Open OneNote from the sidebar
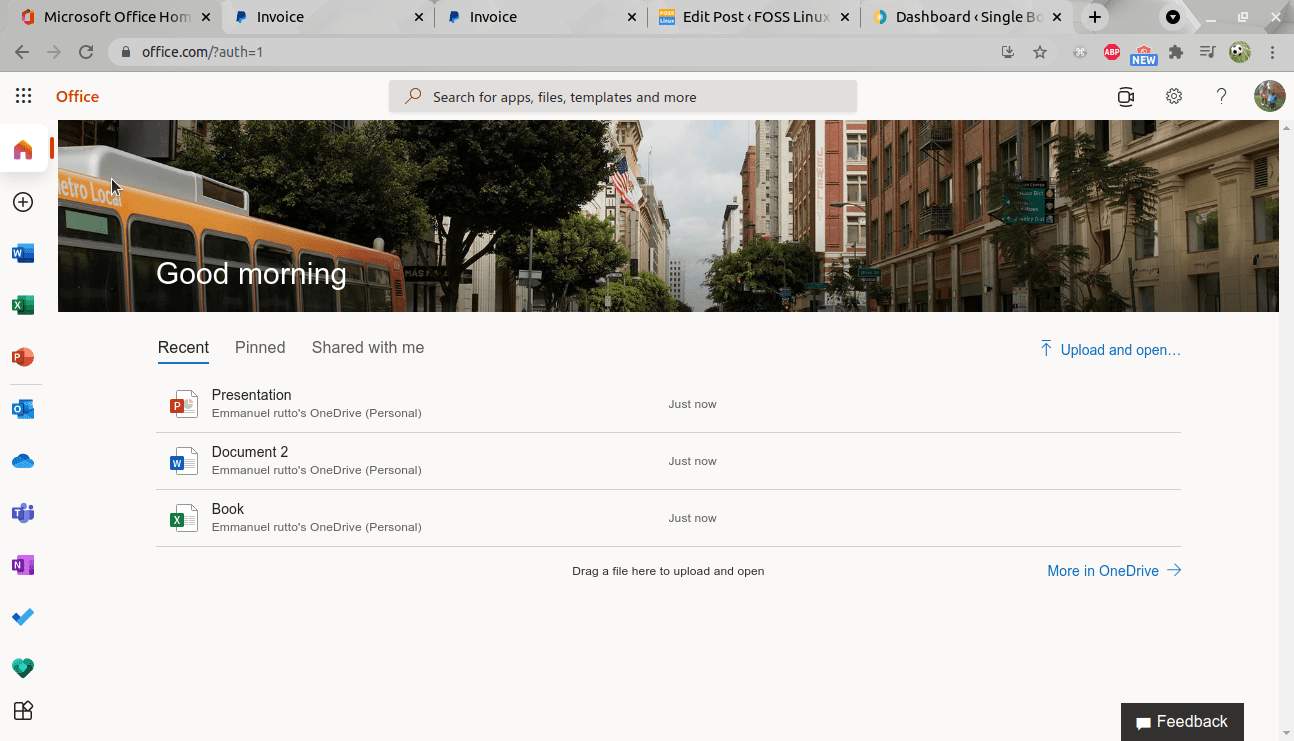This screenshot has width=1294, height=741. pos(23,565)
